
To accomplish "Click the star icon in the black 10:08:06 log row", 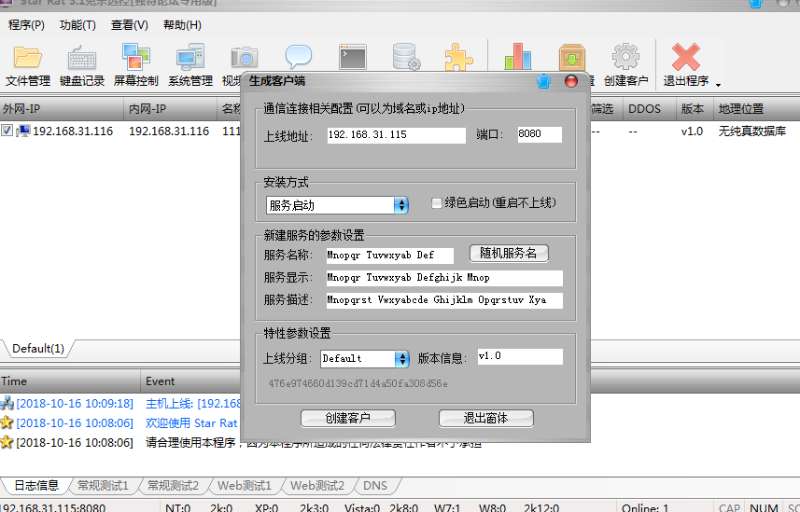I will [x=7, y=442].
